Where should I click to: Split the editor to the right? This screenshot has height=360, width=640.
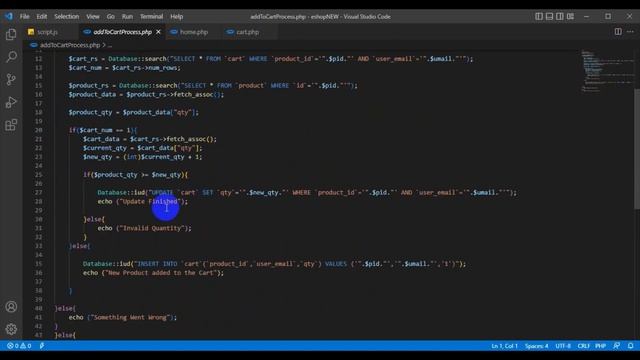point(618,32)
